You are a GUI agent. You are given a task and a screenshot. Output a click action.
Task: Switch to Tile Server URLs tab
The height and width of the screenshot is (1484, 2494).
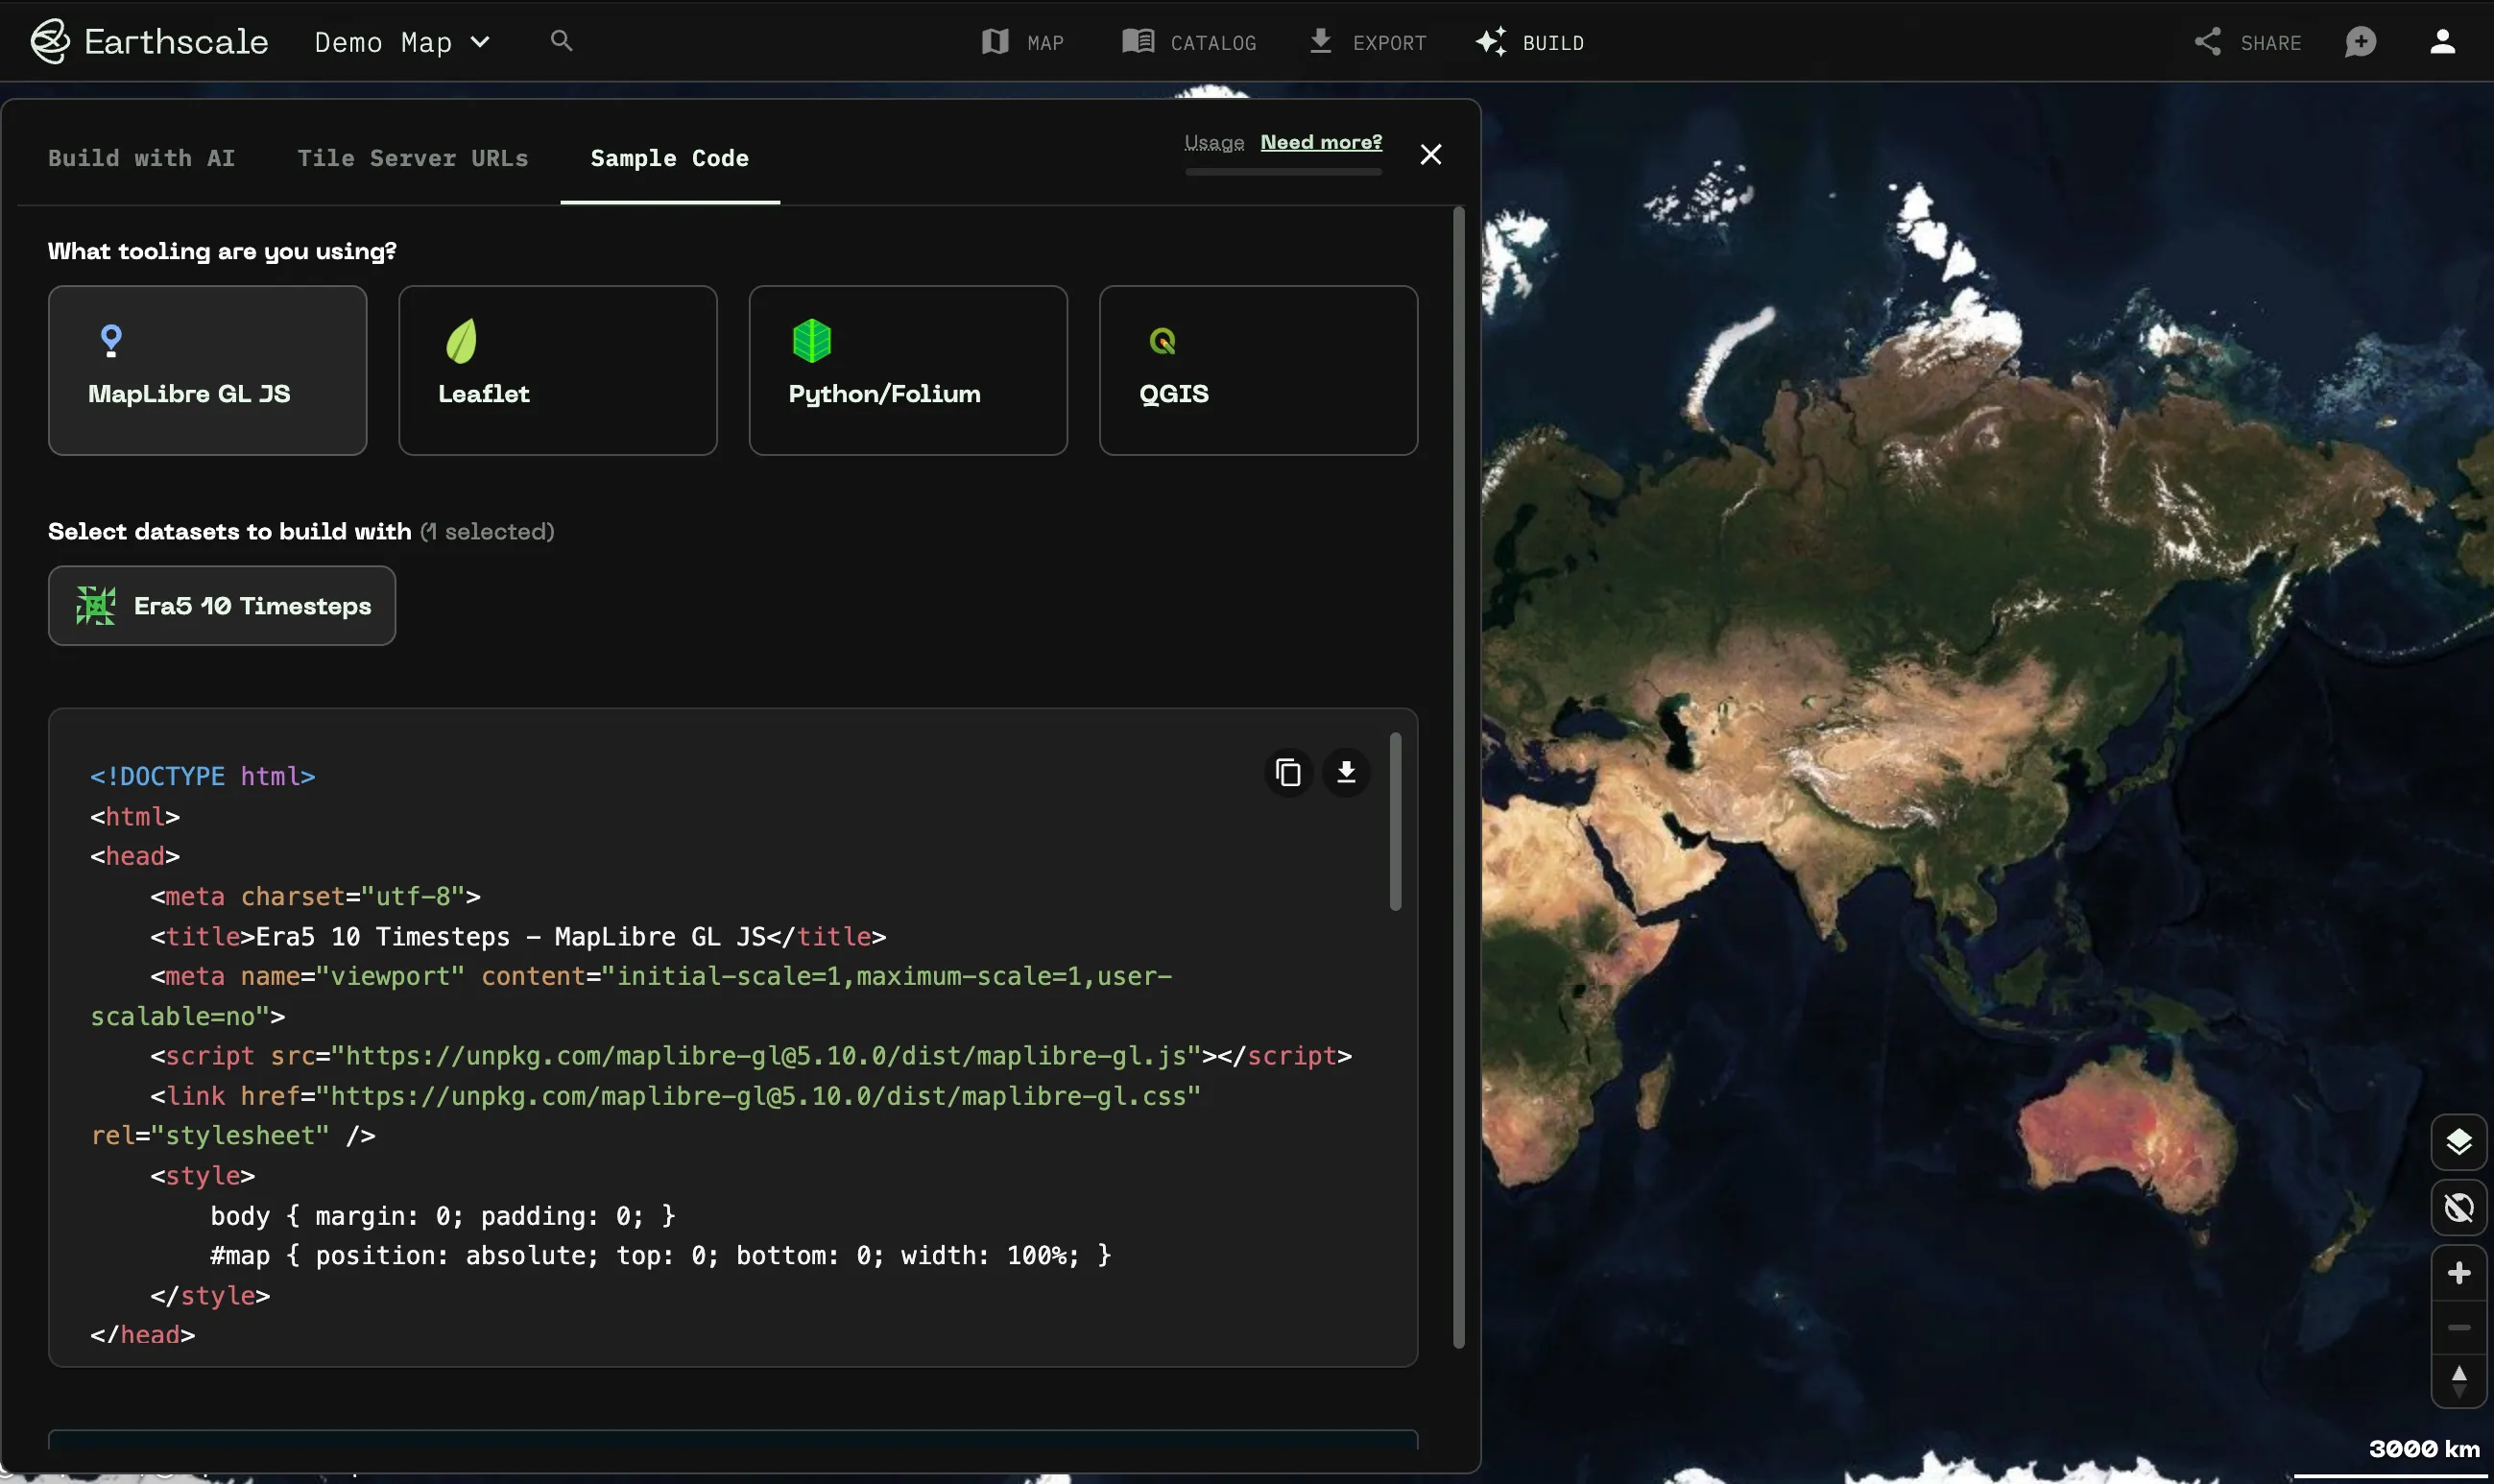(x=412, y=158)
